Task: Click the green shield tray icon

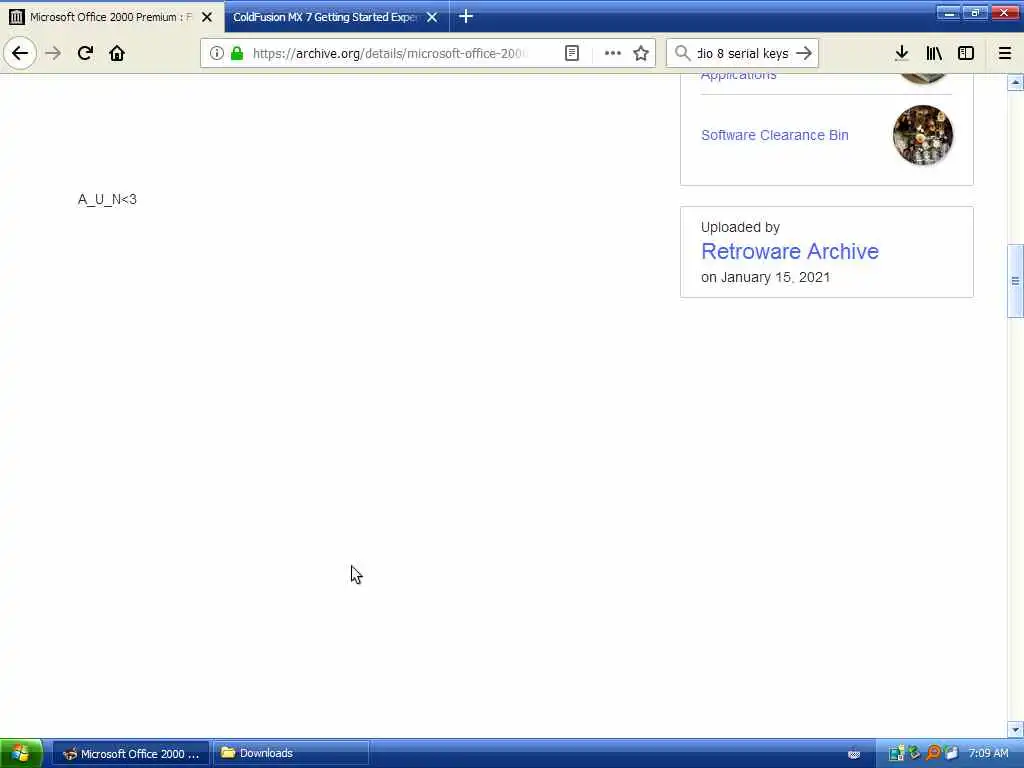Action: pyautogui.click(x=915, y=754)
